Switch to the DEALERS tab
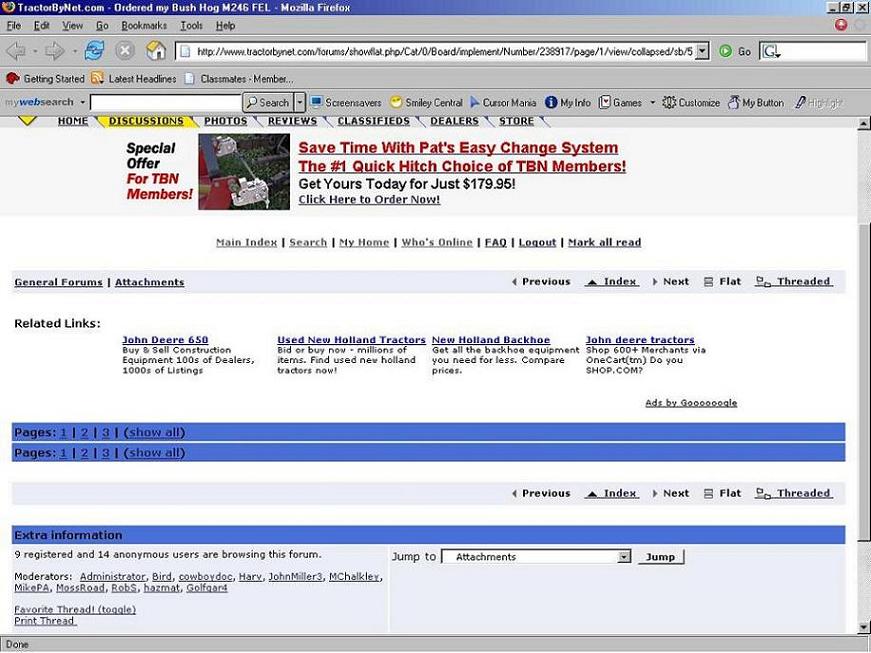Screen dimensions: 871x653 454,121
